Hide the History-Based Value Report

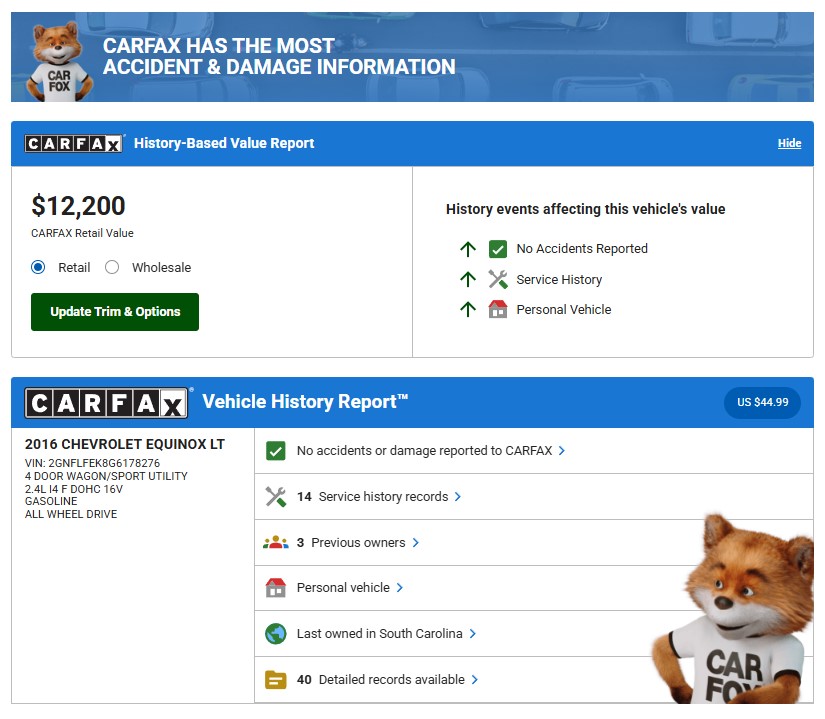point(789,143)
